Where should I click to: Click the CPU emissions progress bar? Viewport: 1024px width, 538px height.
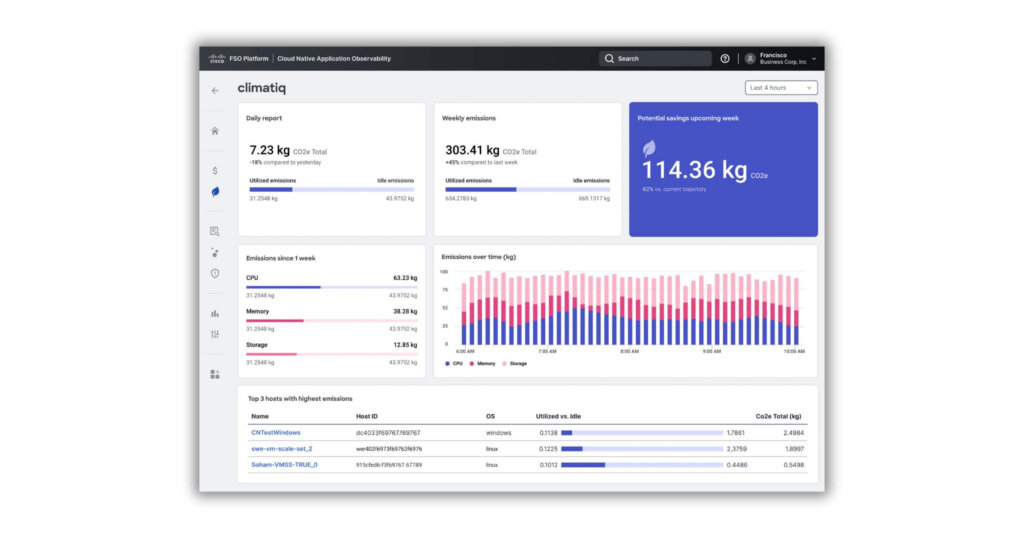click(x=332, y=287)
